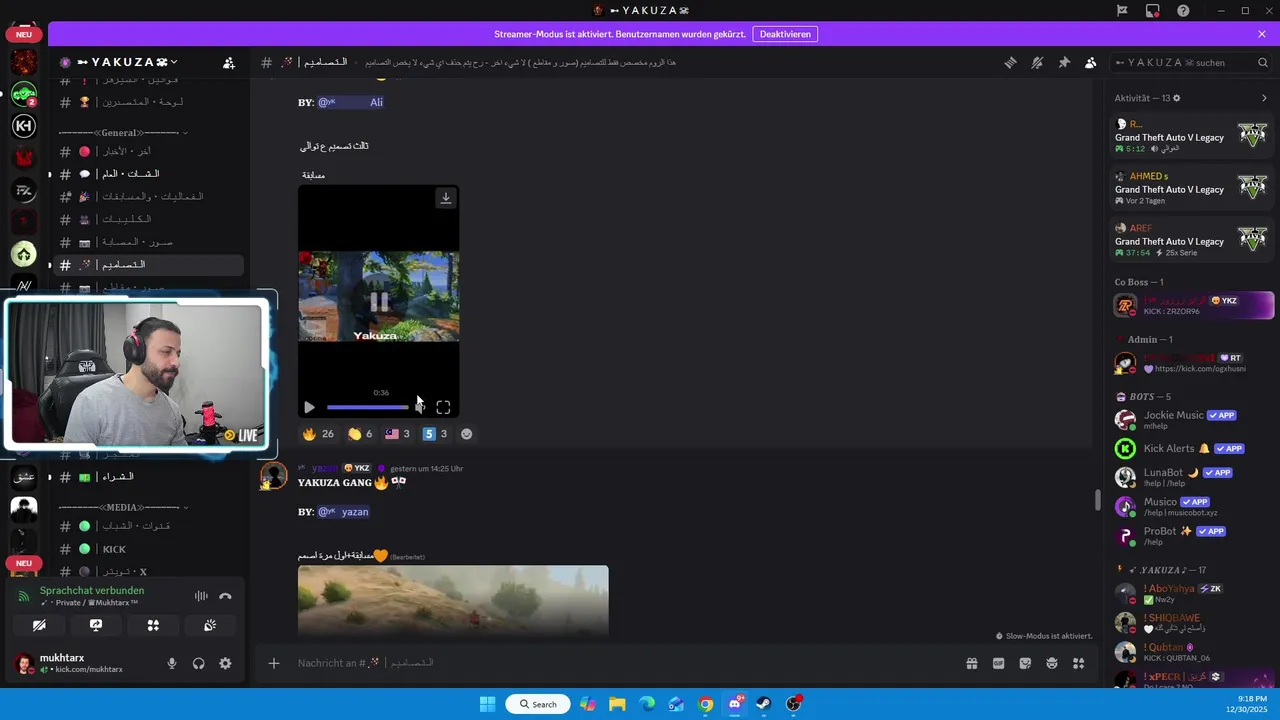Open Kick Alerts bot profile
The image size is (1280, 720).
(1192, 449)
